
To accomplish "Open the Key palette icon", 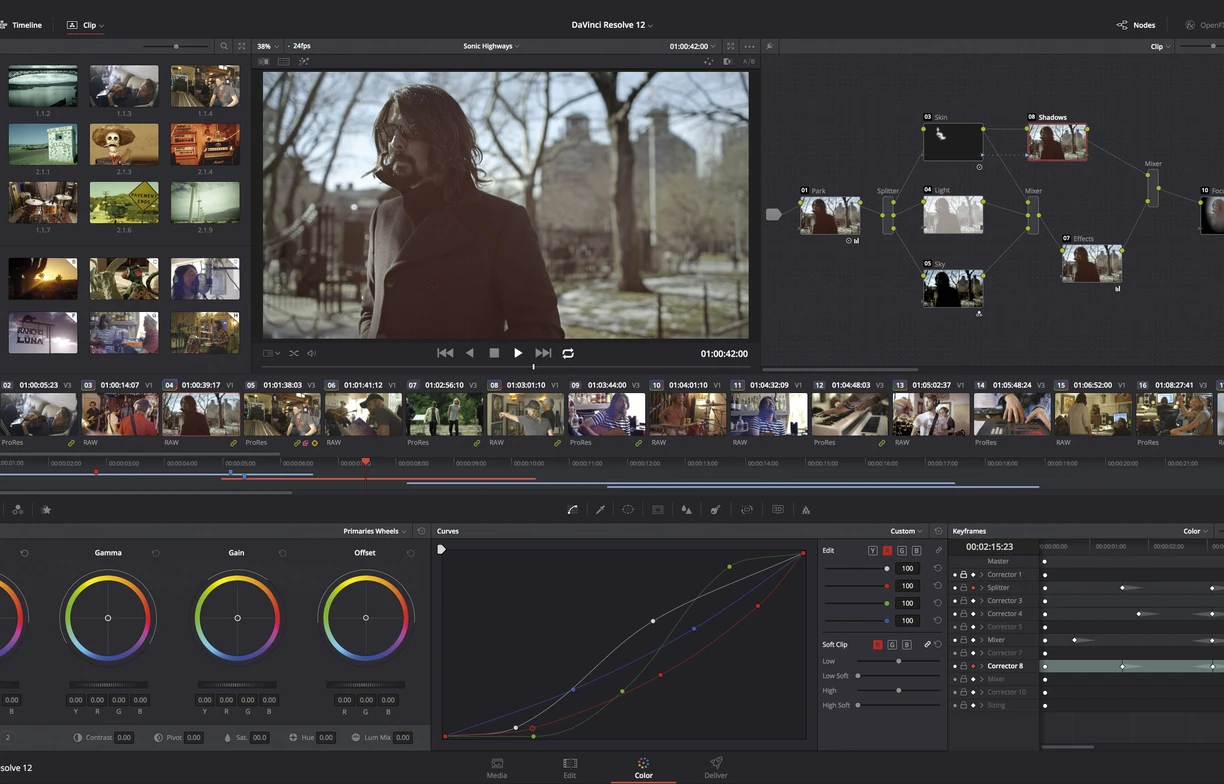I will [x=713, y=509].
